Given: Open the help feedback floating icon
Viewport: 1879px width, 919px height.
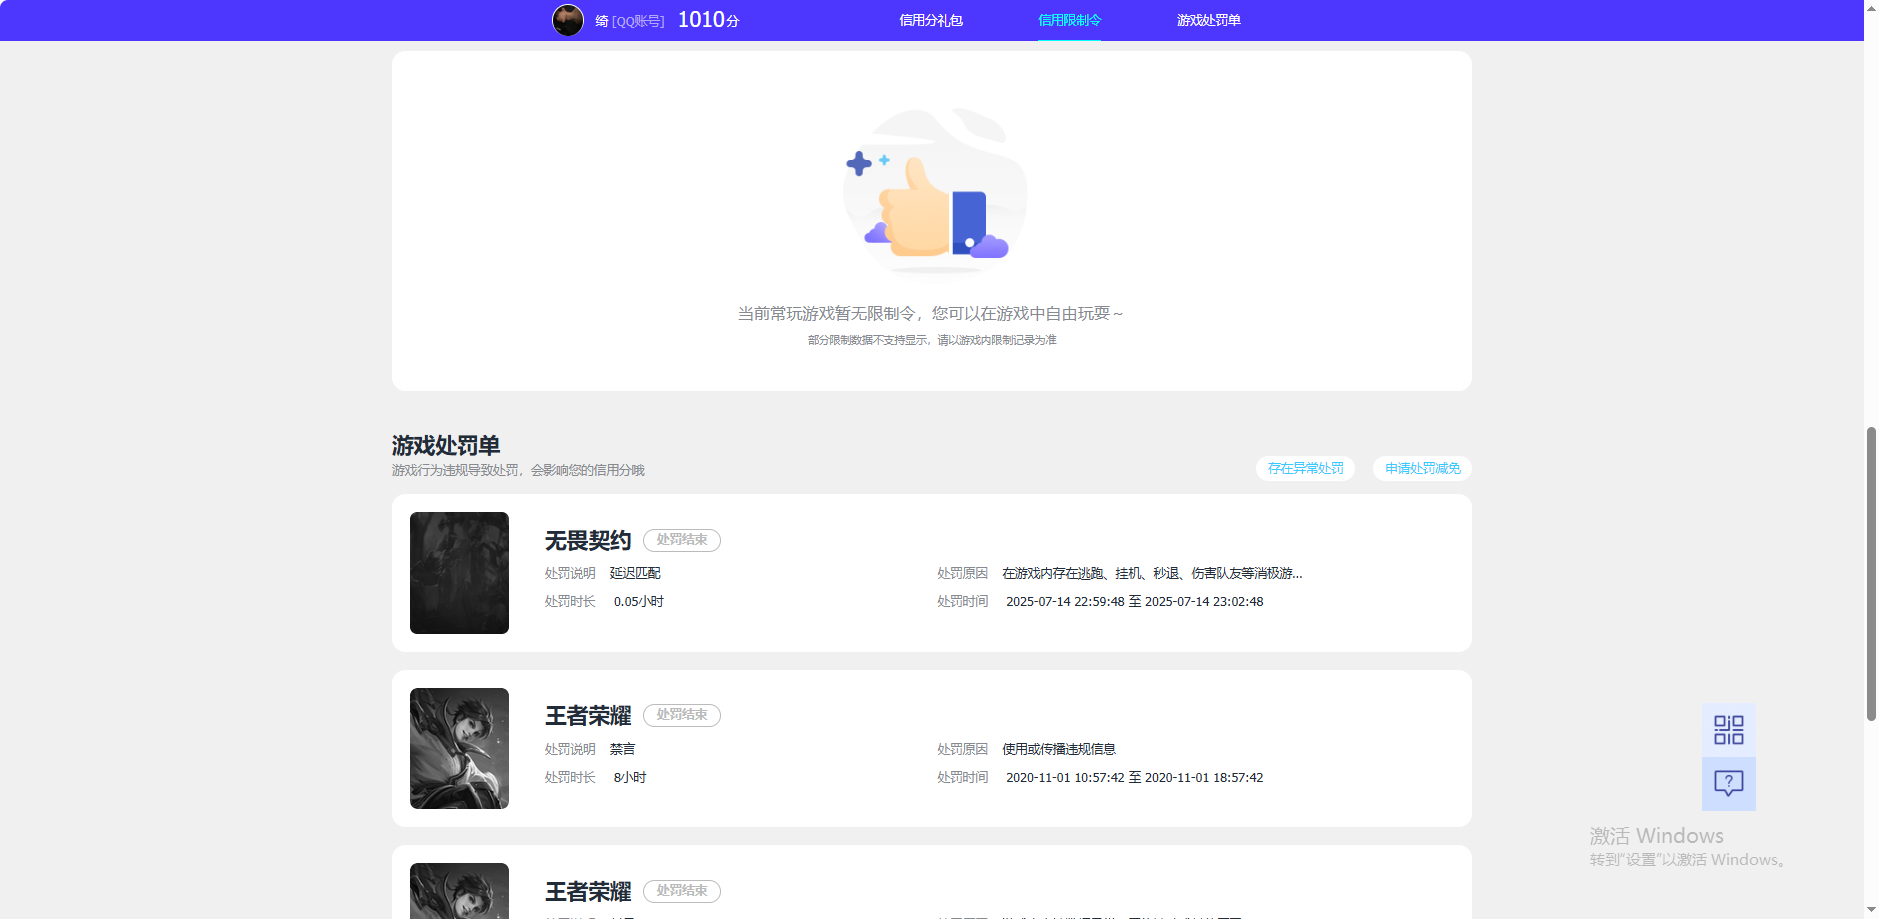Looking at the screenshot, I should click(1729, 783).
